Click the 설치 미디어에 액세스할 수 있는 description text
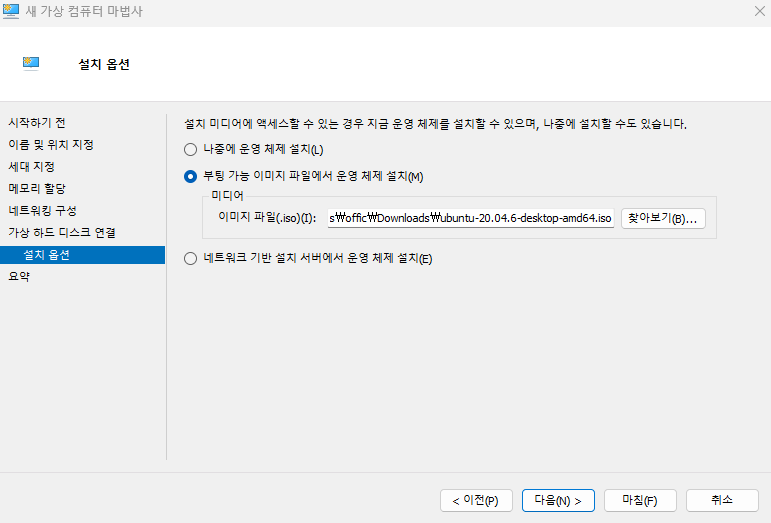The image size is (771, 523). click(x=435, y=124)
